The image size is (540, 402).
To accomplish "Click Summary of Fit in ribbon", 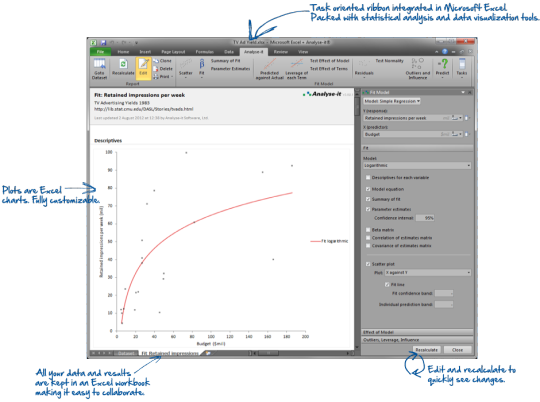I will coord(226,61).
